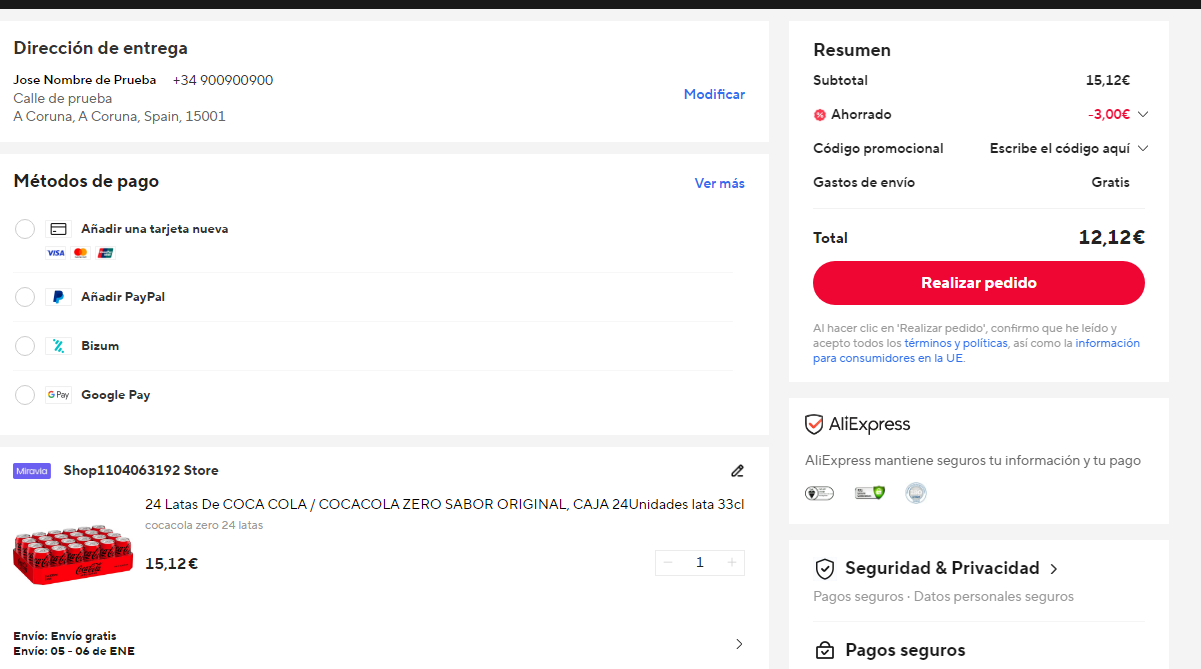This screenshot has width=1201, height=669.
Task: Click the red Ahorrado discount icon
Action: tap(820, 115)
